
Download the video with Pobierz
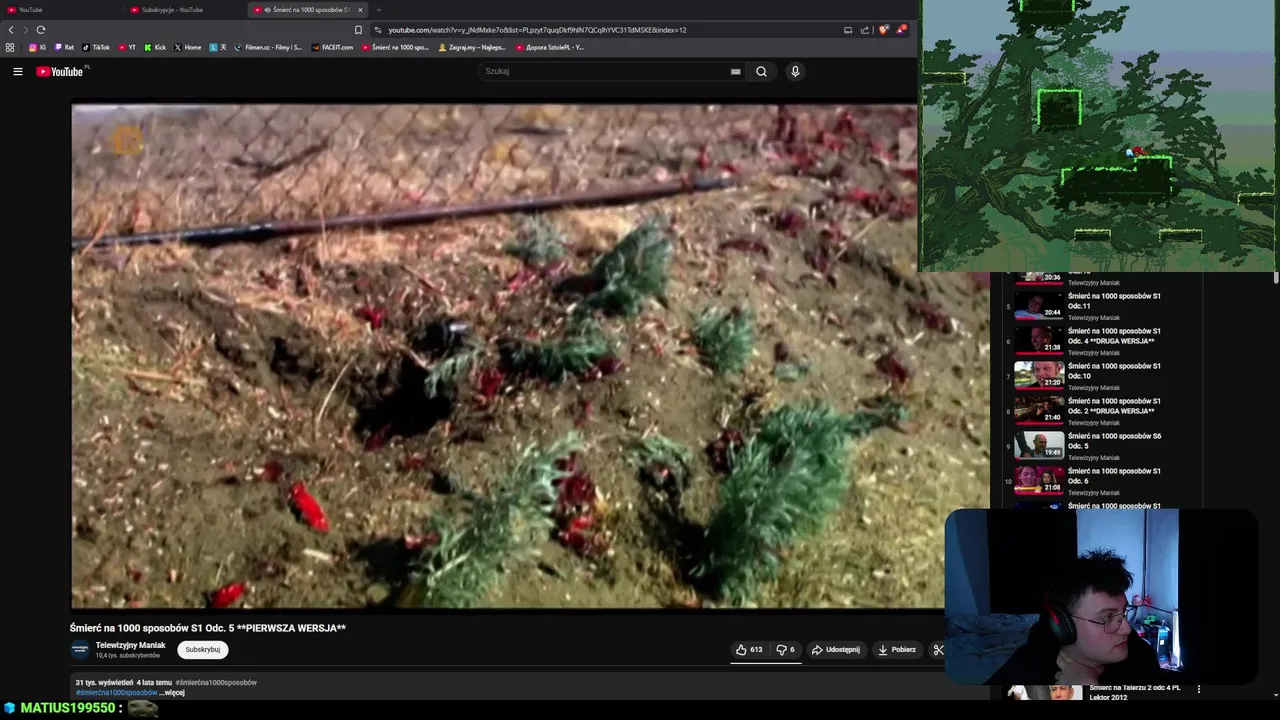point(897,650)
